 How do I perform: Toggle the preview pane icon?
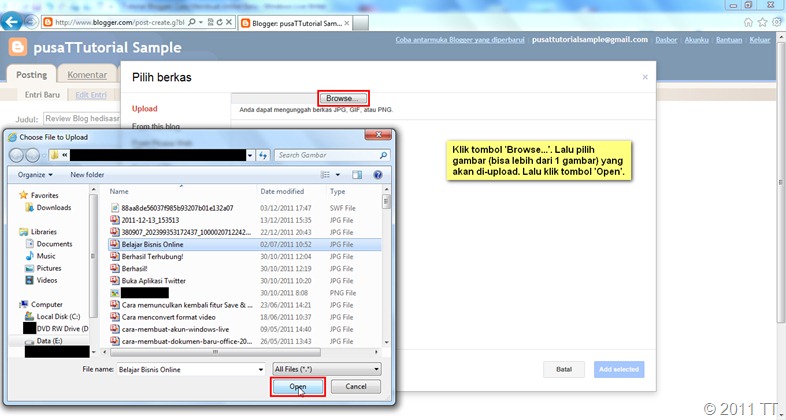click(357, 174)
